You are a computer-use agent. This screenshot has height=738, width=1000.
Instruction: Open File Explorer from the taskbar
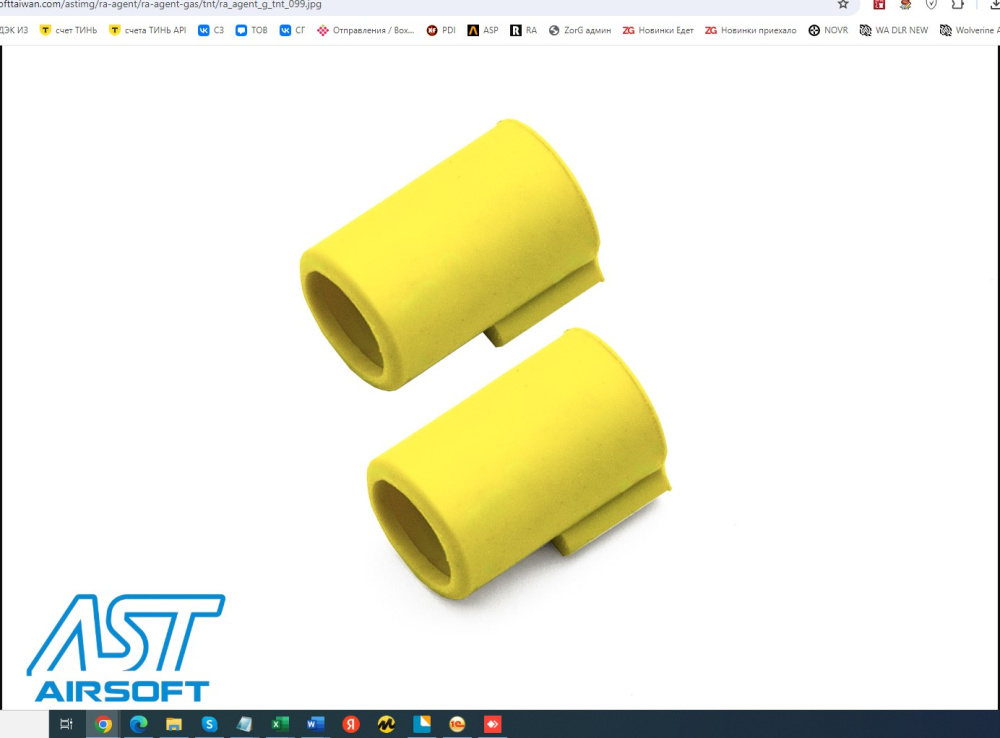(173, 724)
